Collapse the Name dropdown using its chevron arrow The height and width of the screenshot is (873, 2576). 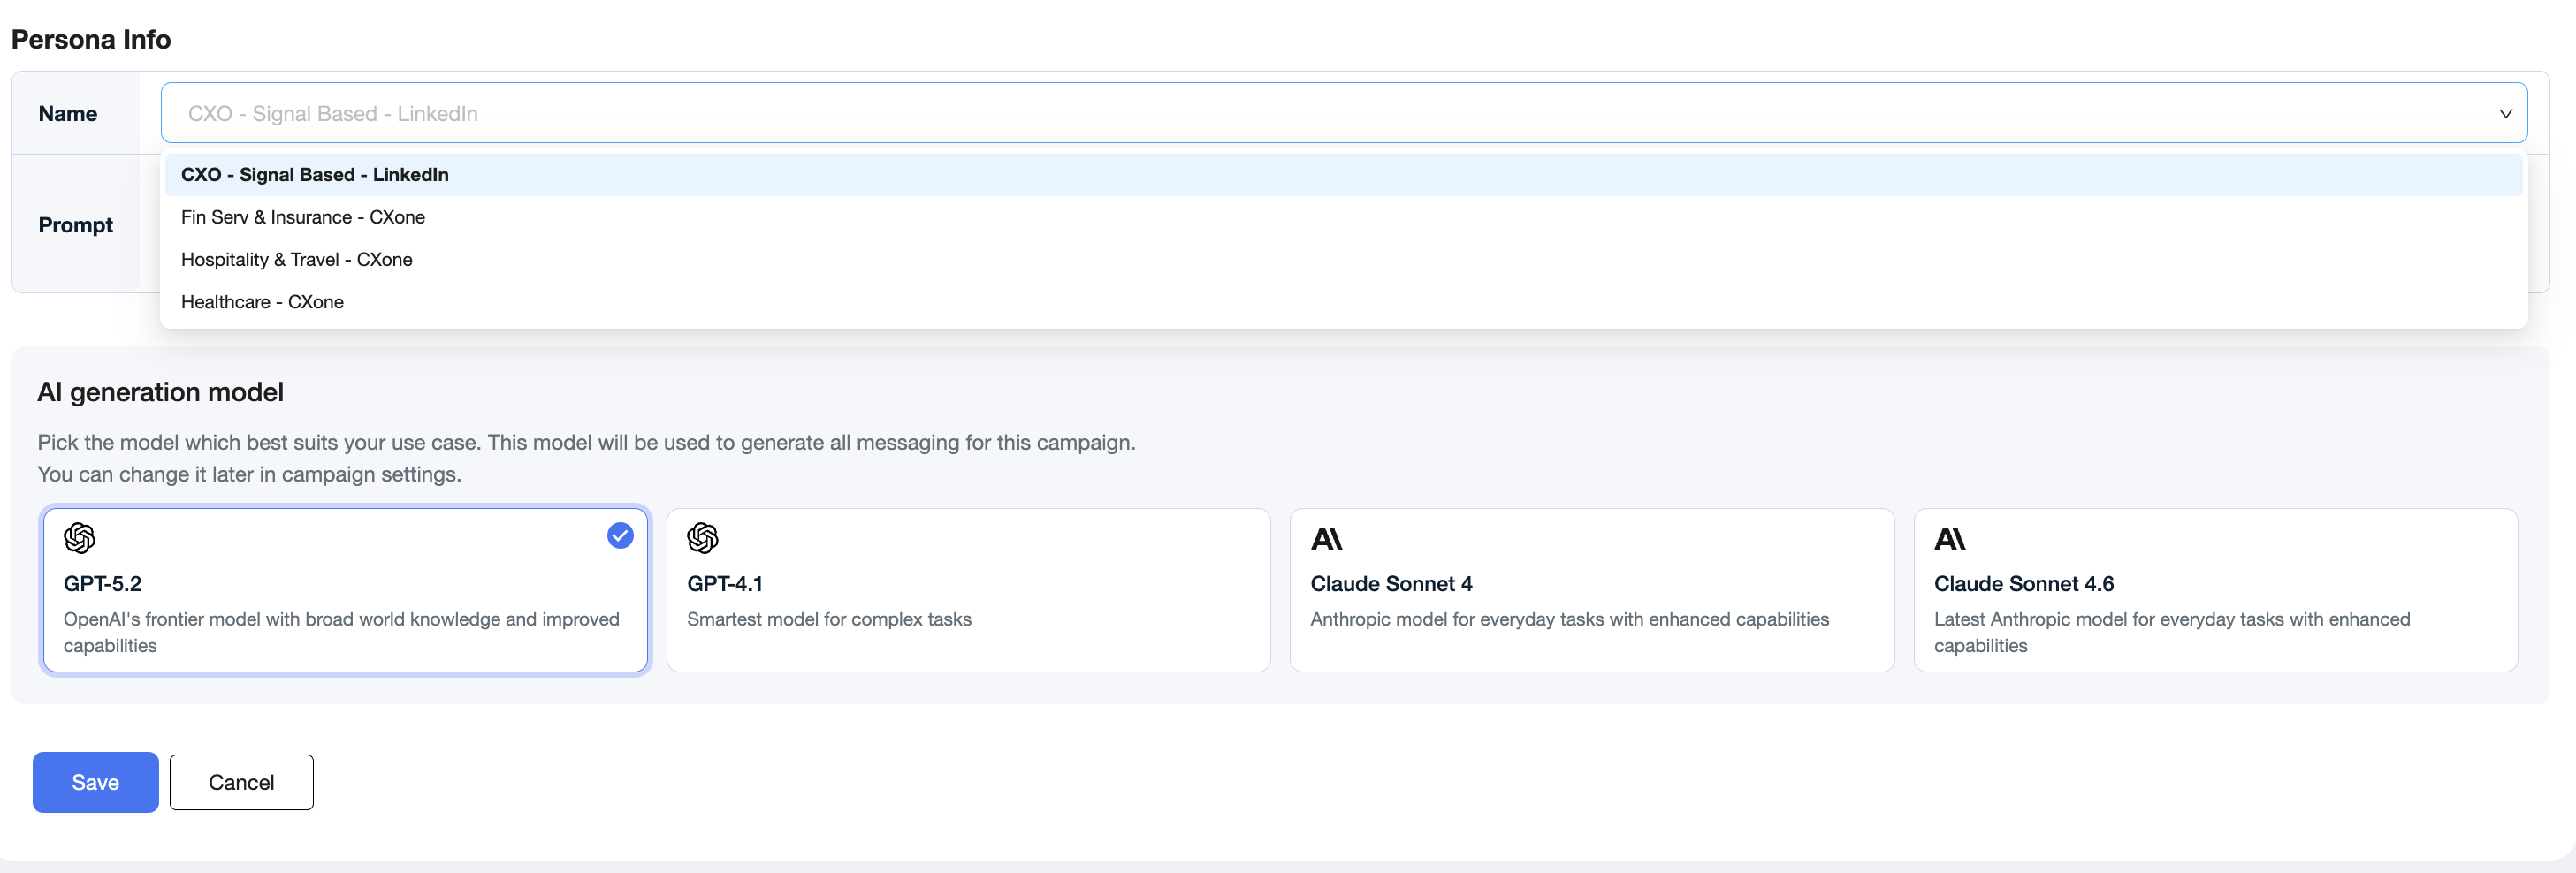point(2505,114)
